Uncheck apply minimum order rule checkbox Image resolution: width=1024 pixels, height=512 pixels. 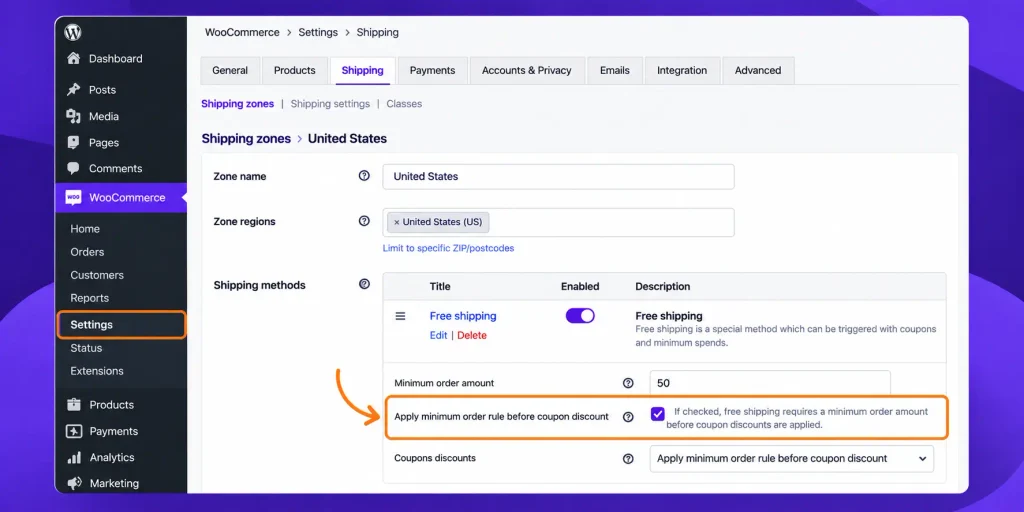[x=658, y=413]
